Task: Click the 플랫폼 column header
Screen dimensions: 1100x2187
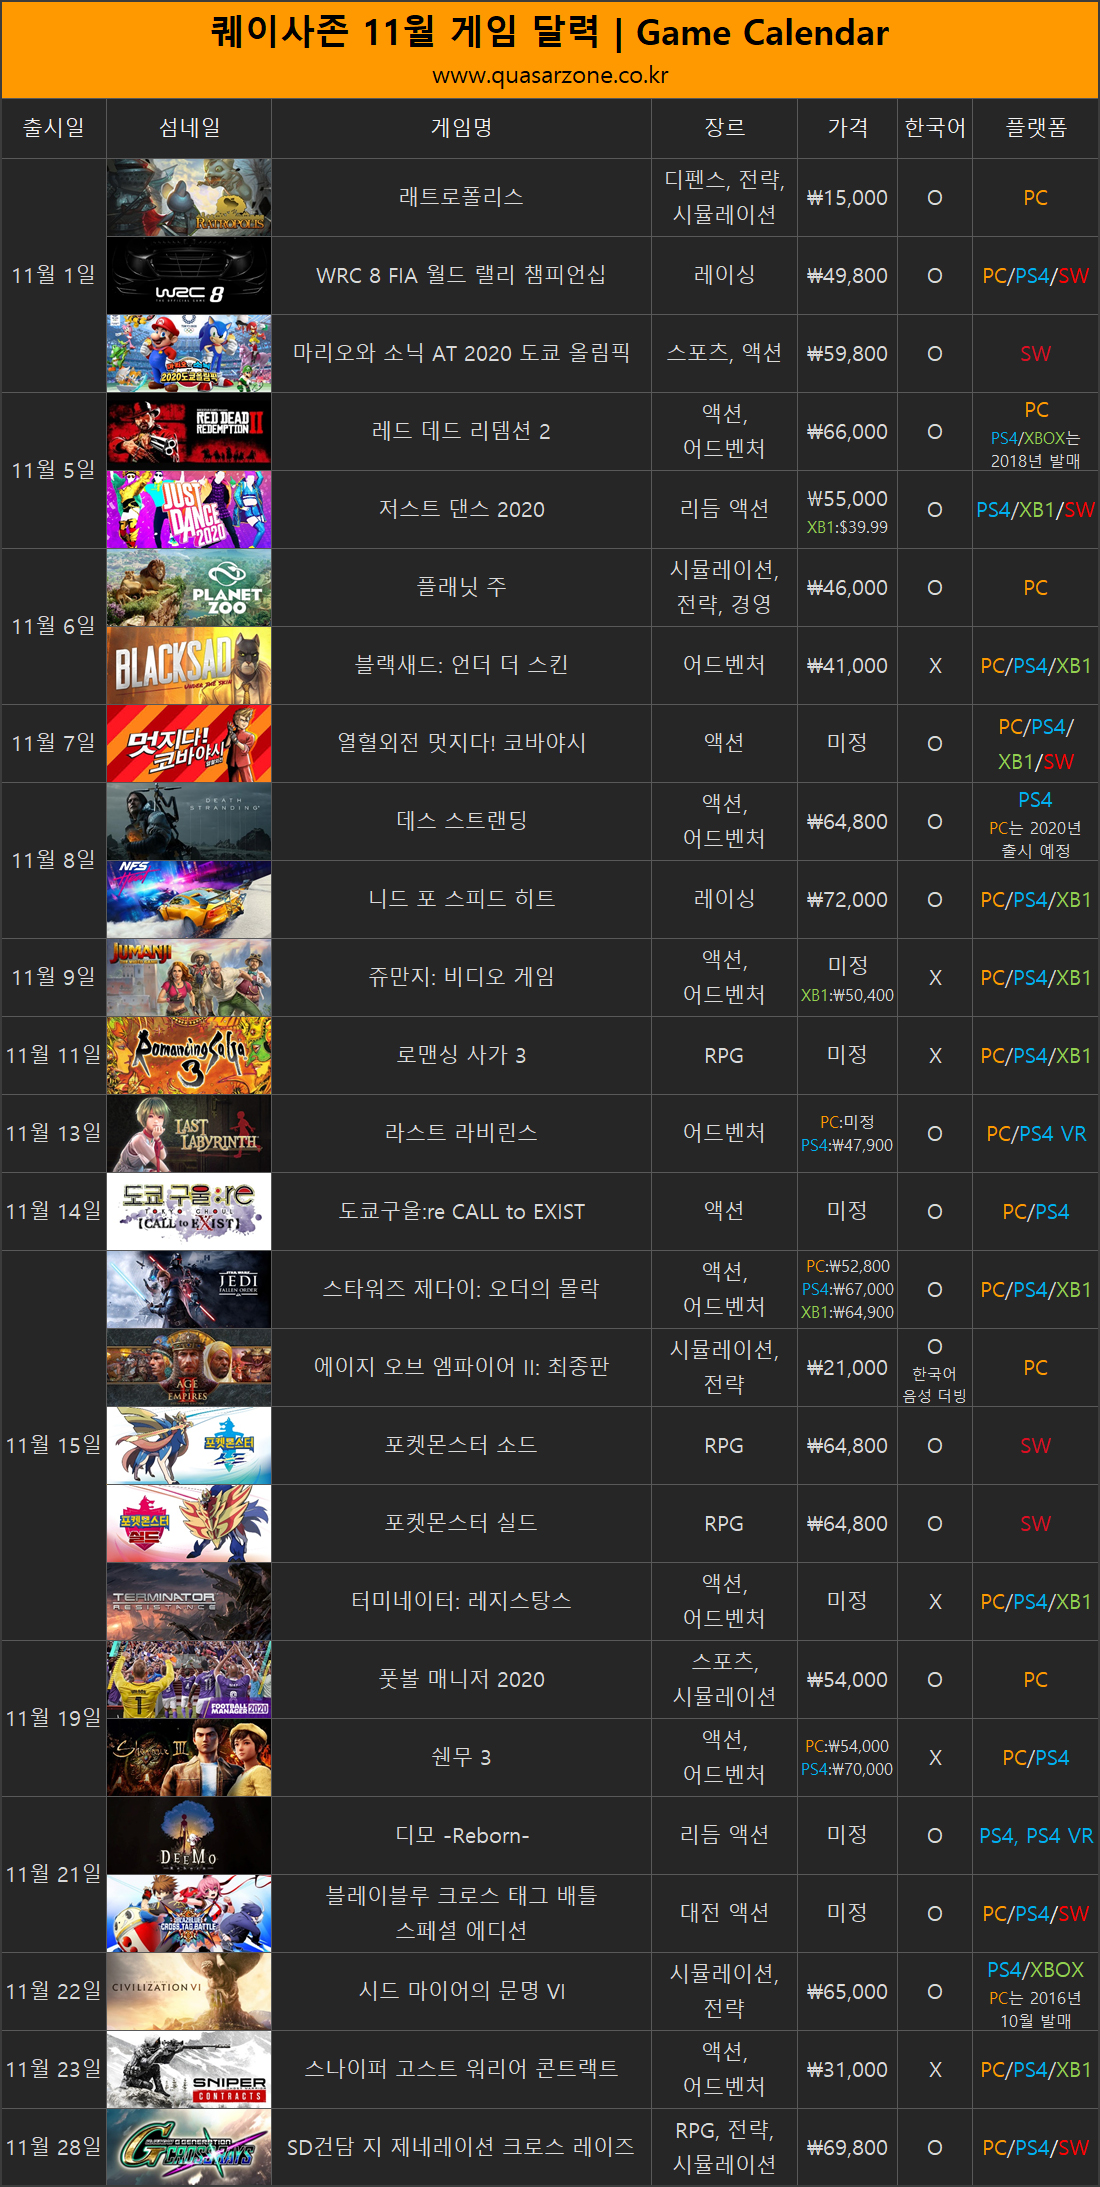Action: (1036, 128)
